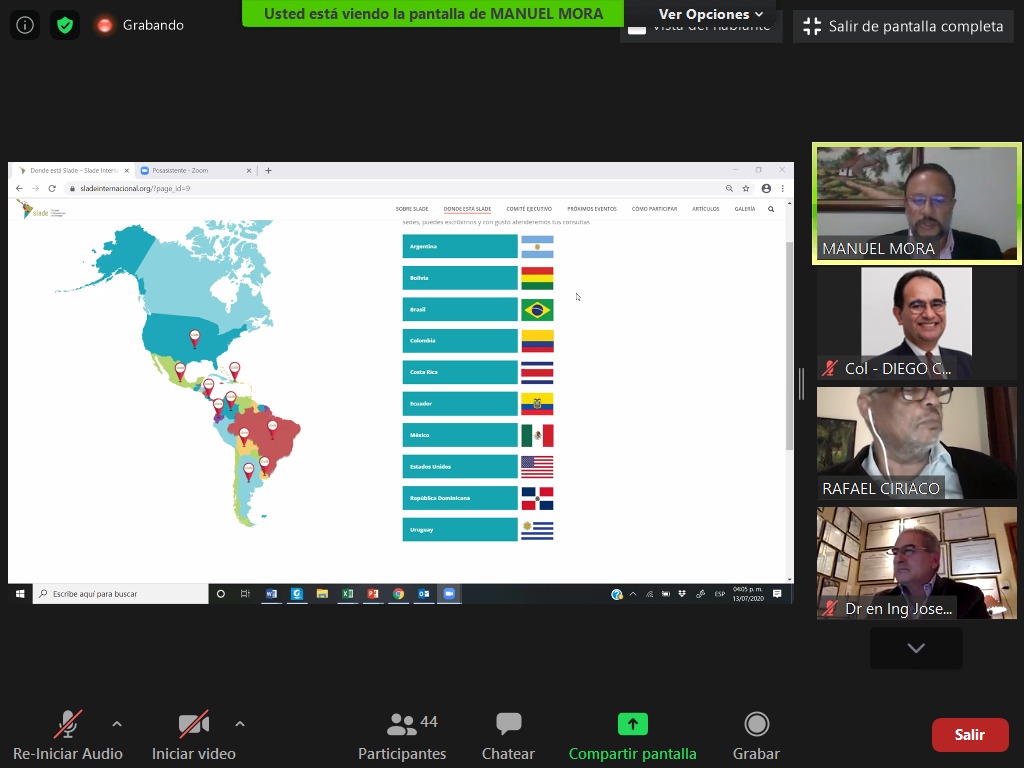Open Excel from the taskbar

347,594
